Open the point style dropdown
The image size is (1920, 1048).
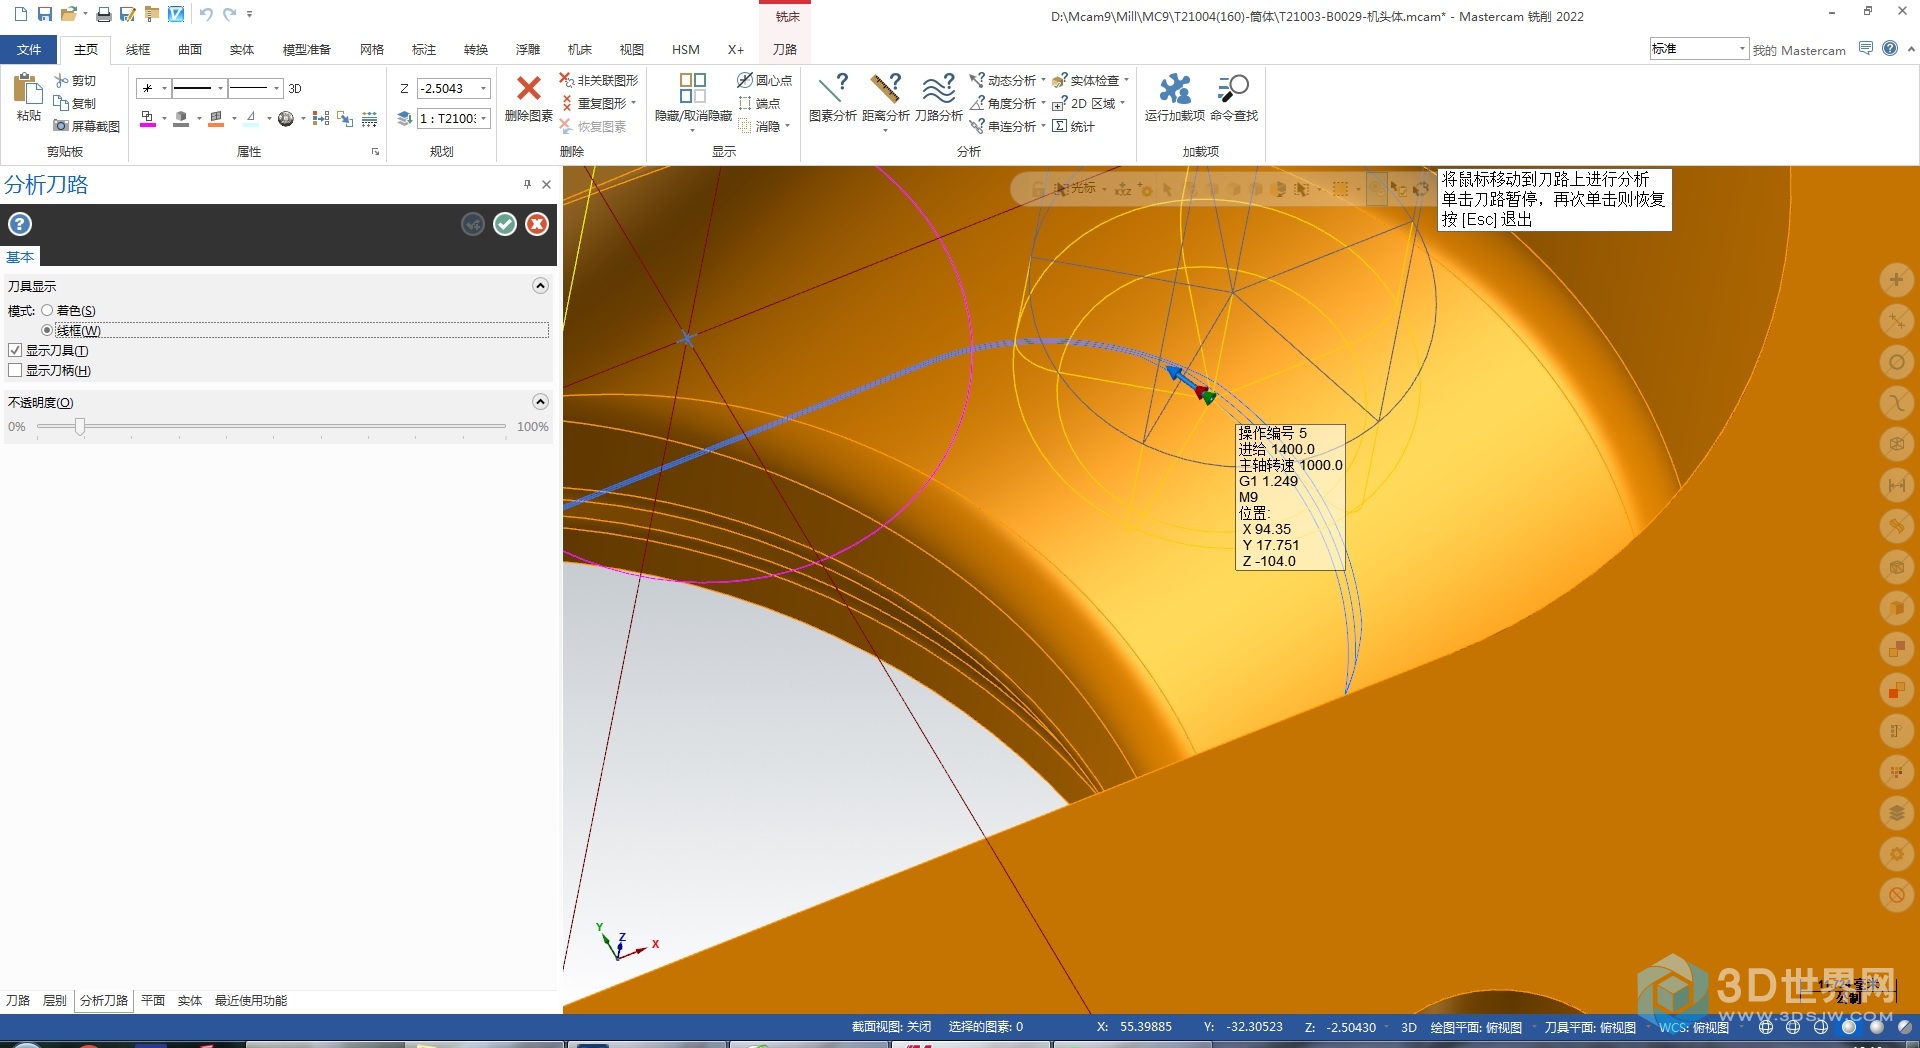(x=164, y=88)
